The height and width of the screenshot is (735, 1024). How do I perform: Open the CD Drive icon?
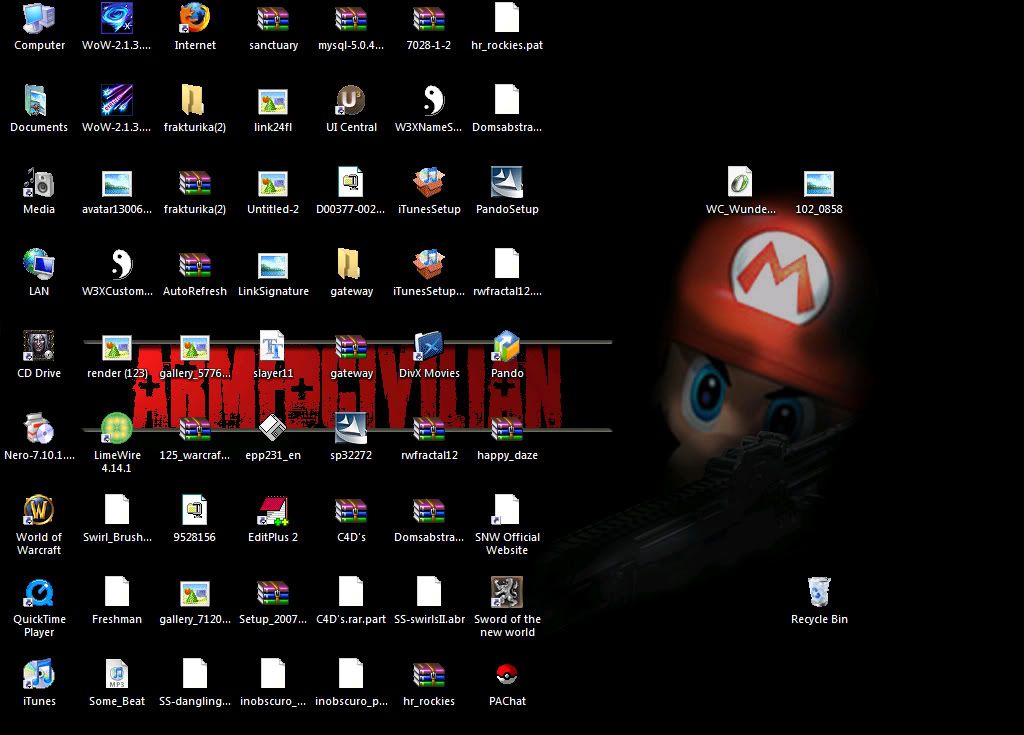point(39,347)
